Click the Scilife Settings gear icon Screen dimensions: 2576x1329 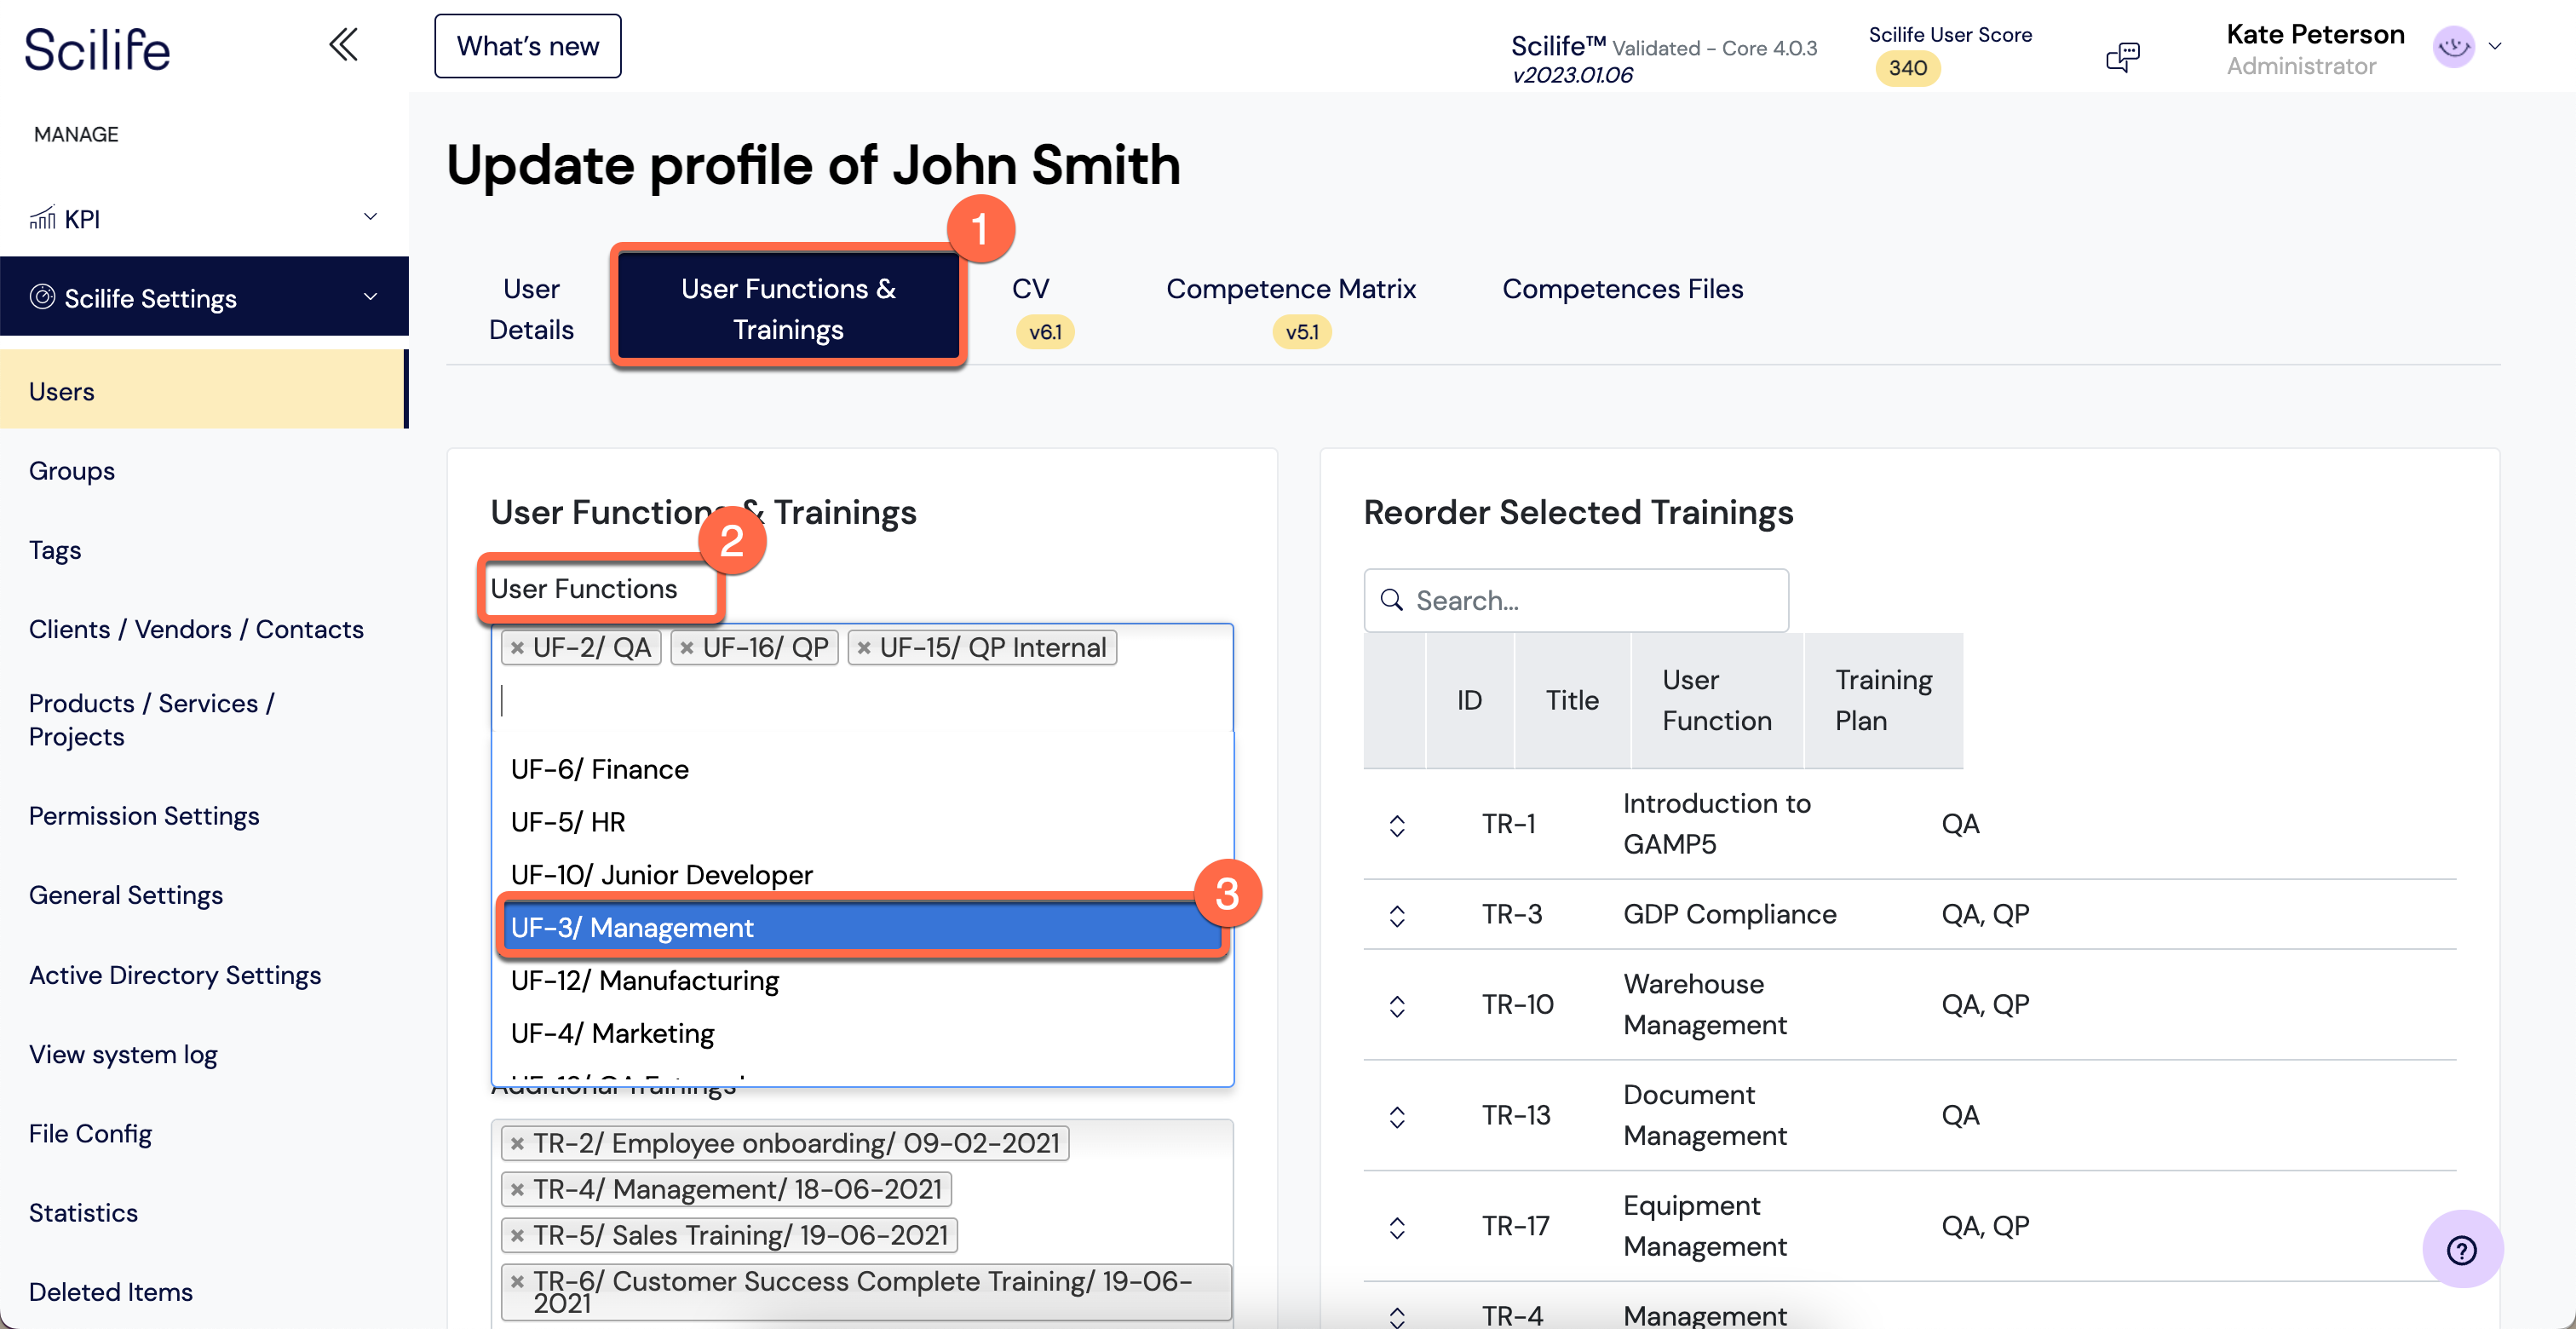pos(42,297)
